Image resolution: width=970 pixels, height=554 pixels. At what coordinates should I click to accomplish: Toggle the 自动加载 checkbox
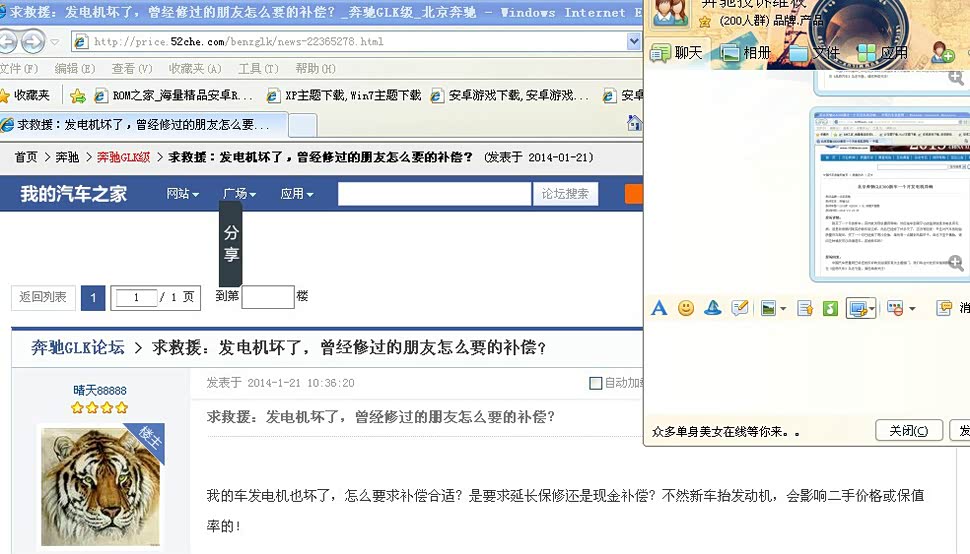click(595, 383)
